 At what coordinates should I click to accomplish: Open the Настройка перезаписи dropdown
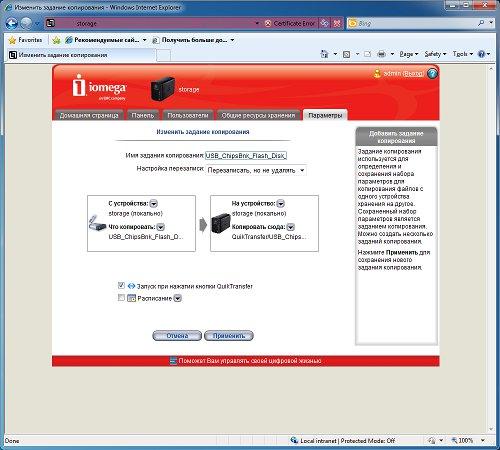point(256,170)
